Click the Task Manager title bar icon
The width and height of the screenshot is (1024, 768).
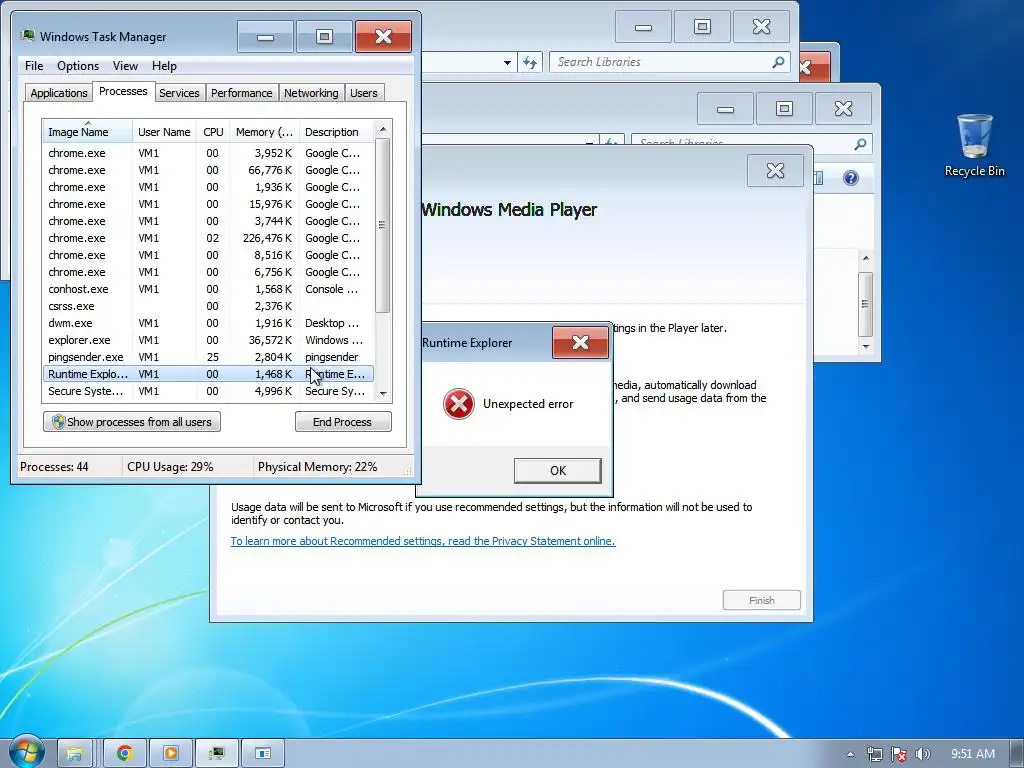(27, 36)
